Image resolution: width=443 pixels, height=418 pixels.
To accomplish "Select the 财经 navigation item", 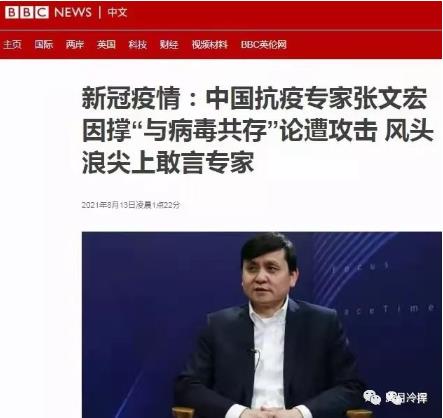I will pyautogui.click(x=169, y=44).
